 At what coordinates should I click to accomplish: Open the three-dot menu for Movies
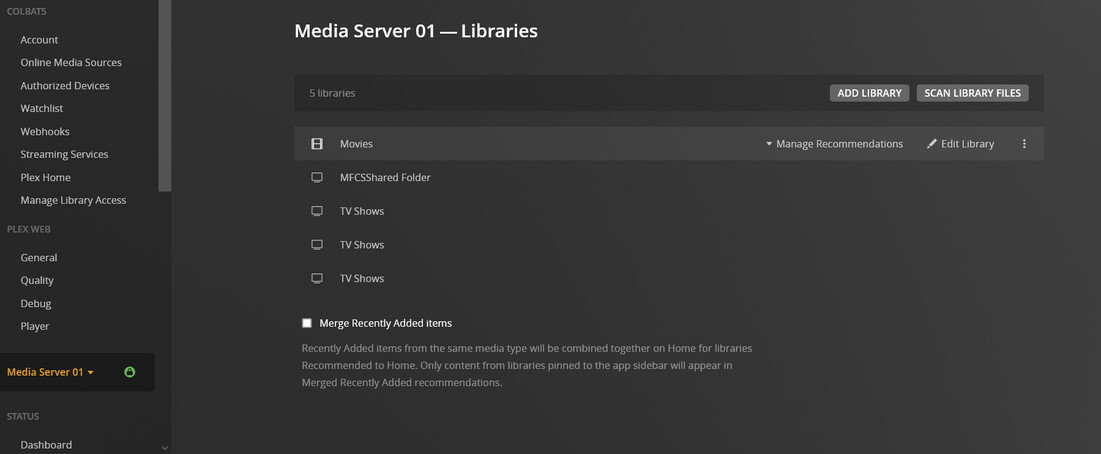[1024, 144]
